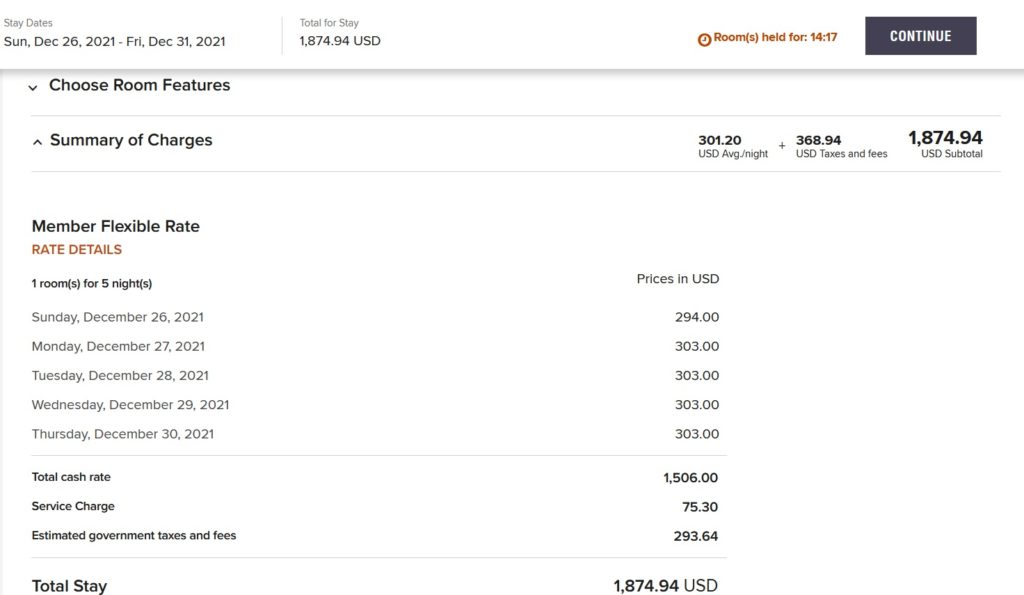The width and height of the screenshot is (1024, 595).
Task: Click the Summary of Charges heading
Action: [131, 141]
